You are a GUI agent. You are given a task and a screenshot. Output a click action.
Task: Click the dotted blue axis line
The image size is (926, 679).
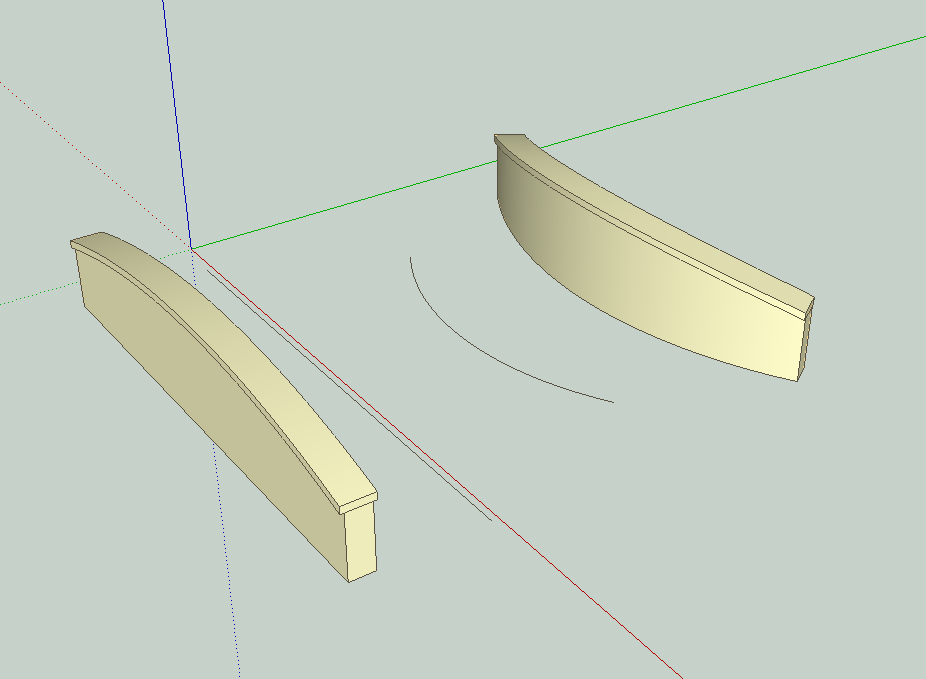click(228, 580)
